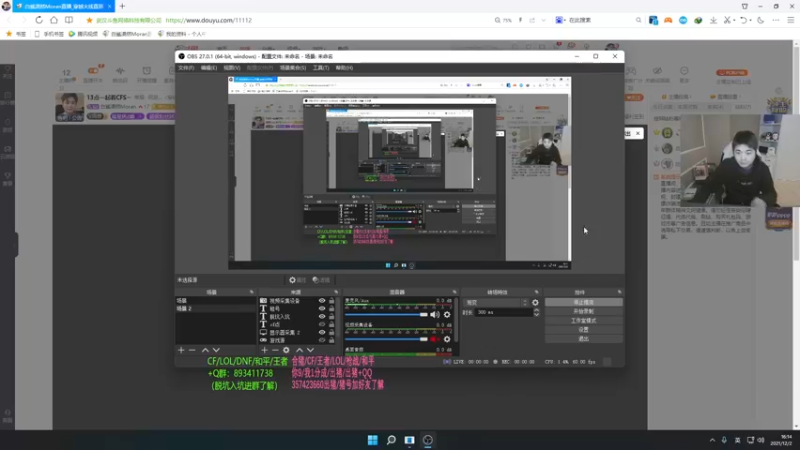Viewport: 800px width, 450px height.
Task: Decrease transition duration with down arrow
Action: [x=536, y=315]
